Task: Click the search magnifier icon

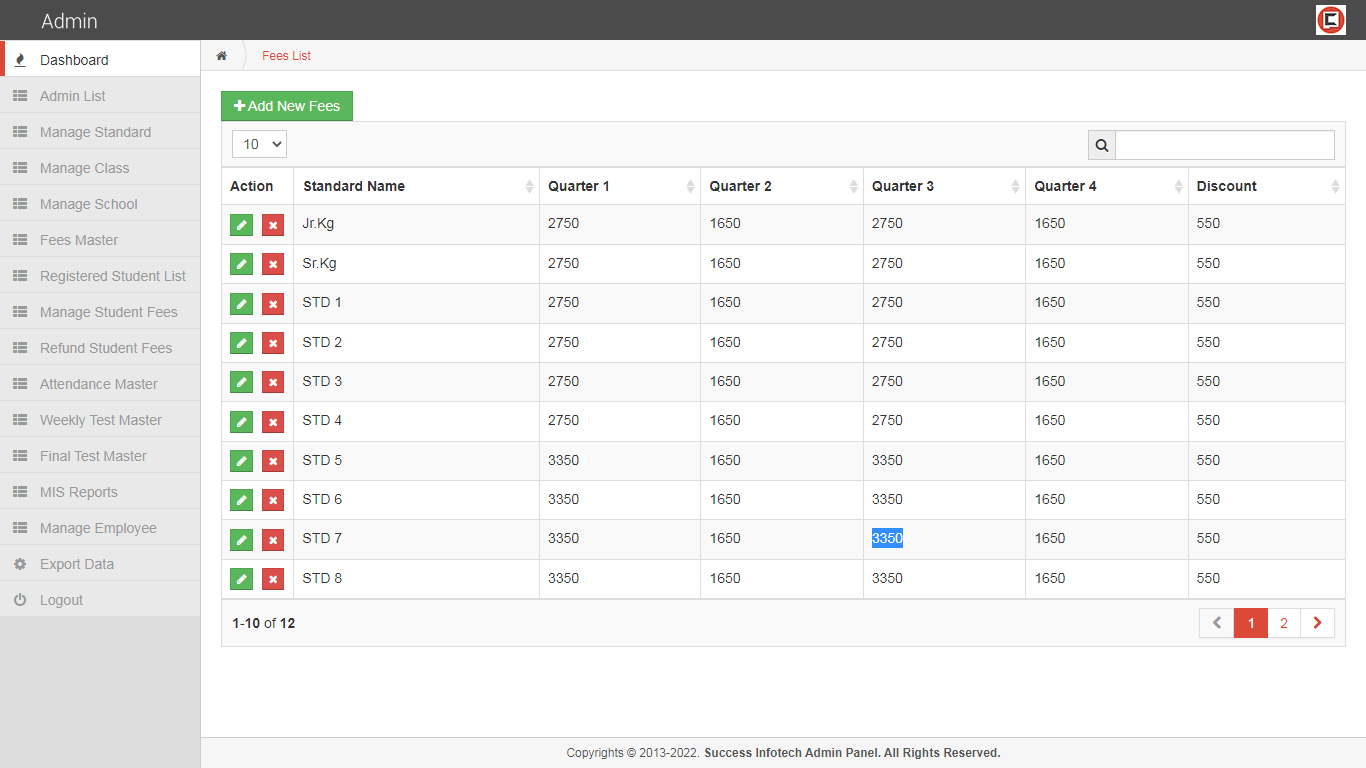Action: [x=1102, y=145]
